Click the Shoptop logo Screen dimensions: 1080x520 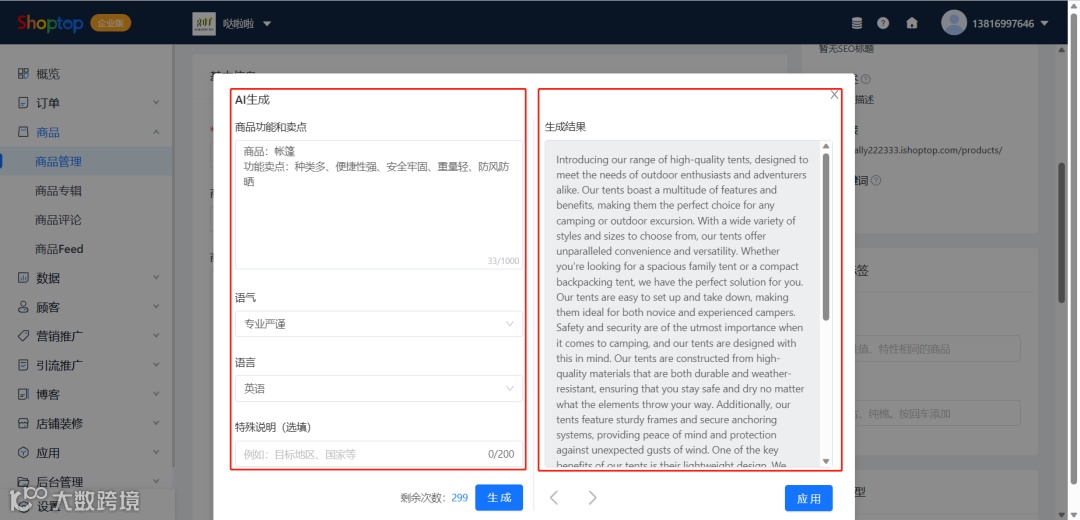point(50,23)
